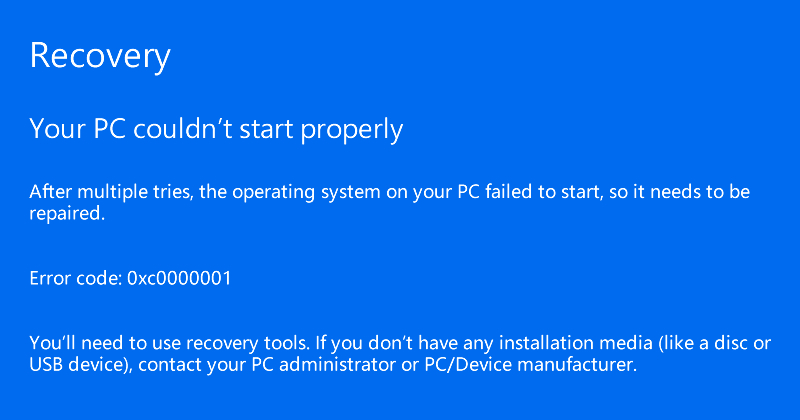Viewport: 800px width, 420px height.
Task: Click the Recovery heading
Action: tap(100, 57)
